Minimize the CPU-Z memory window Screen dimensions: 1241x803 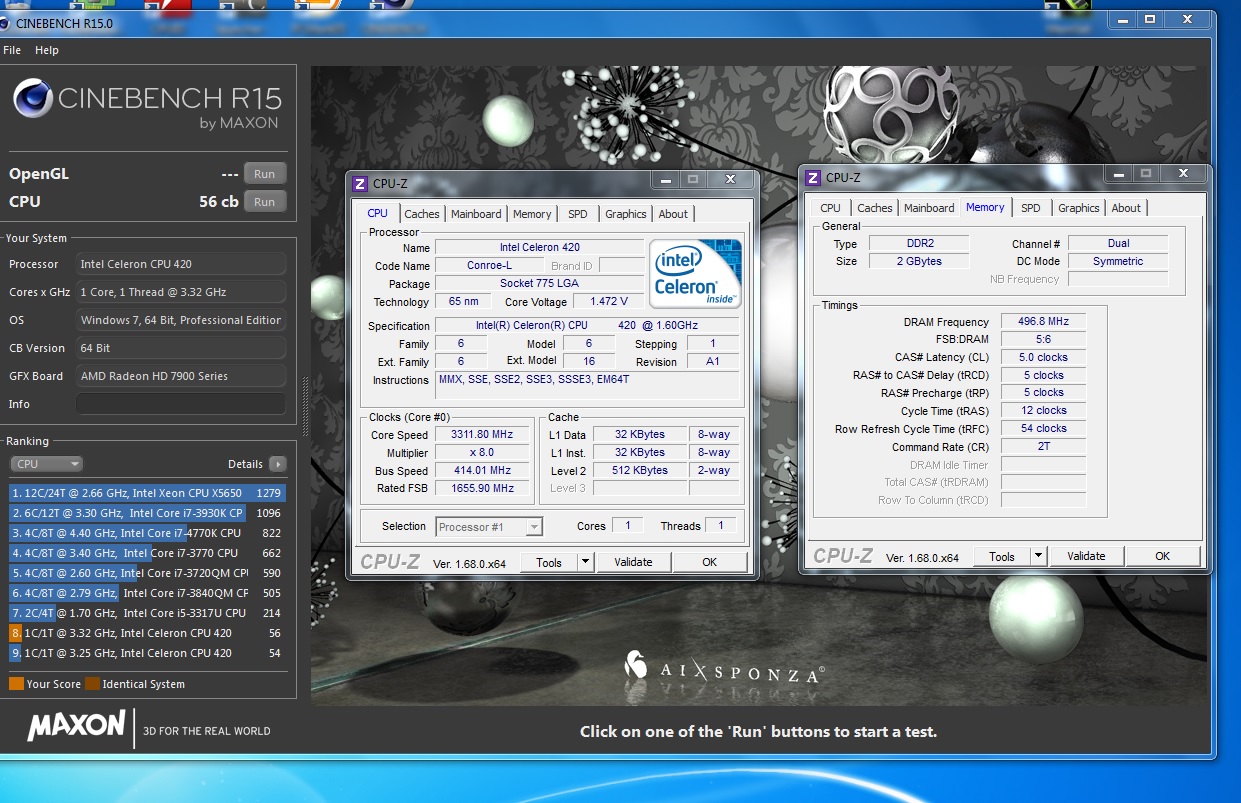[1118, 174]
